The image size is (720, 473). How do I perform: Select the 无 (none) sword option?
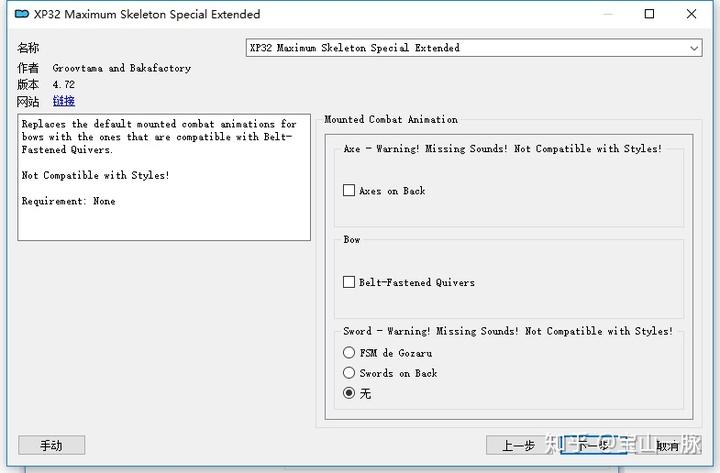coord(349,393)
